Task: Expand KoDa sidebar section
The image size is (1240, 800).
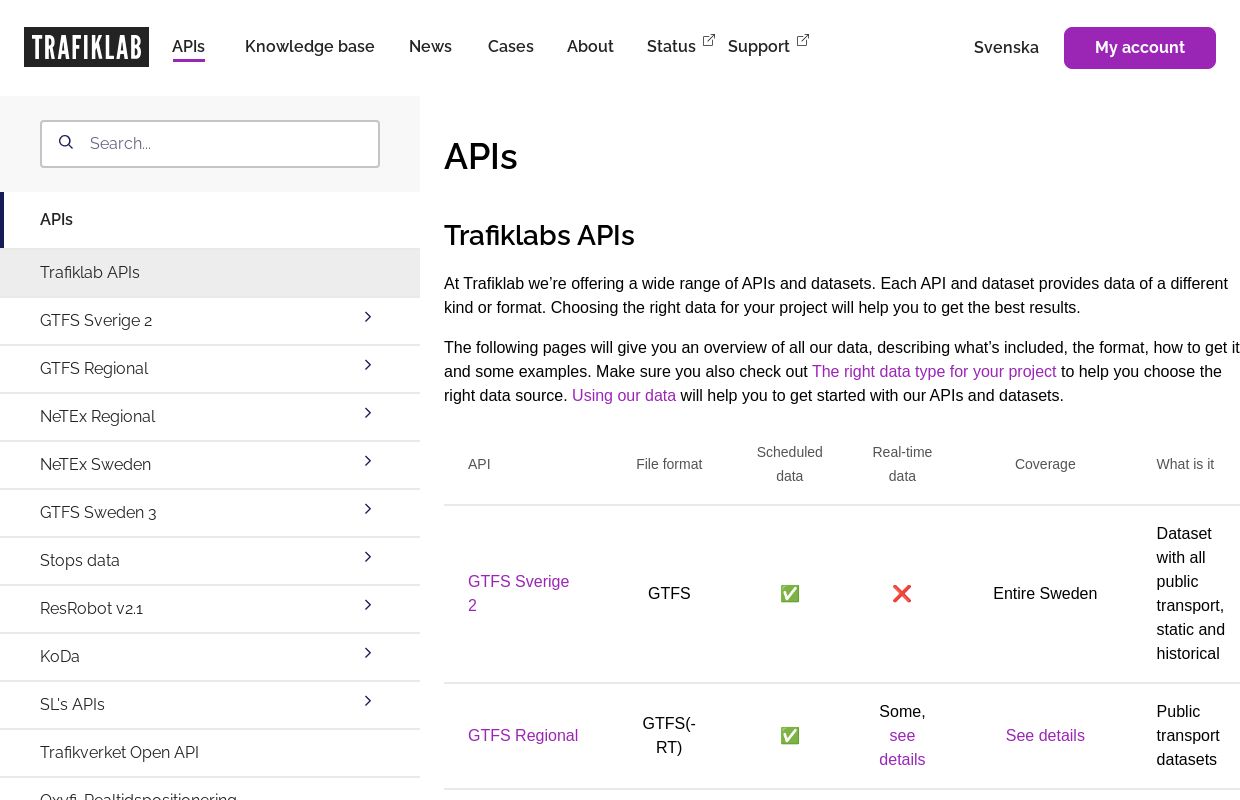Action: pyautogui.click(x=368, y=653)
